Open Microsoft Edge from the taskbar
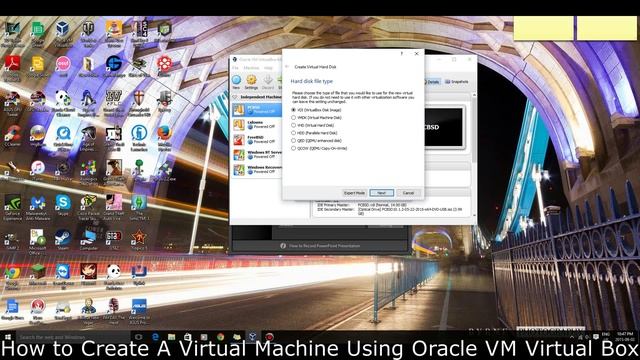The width and height of the screenshot is (640, 360). [x=155, y=337]
